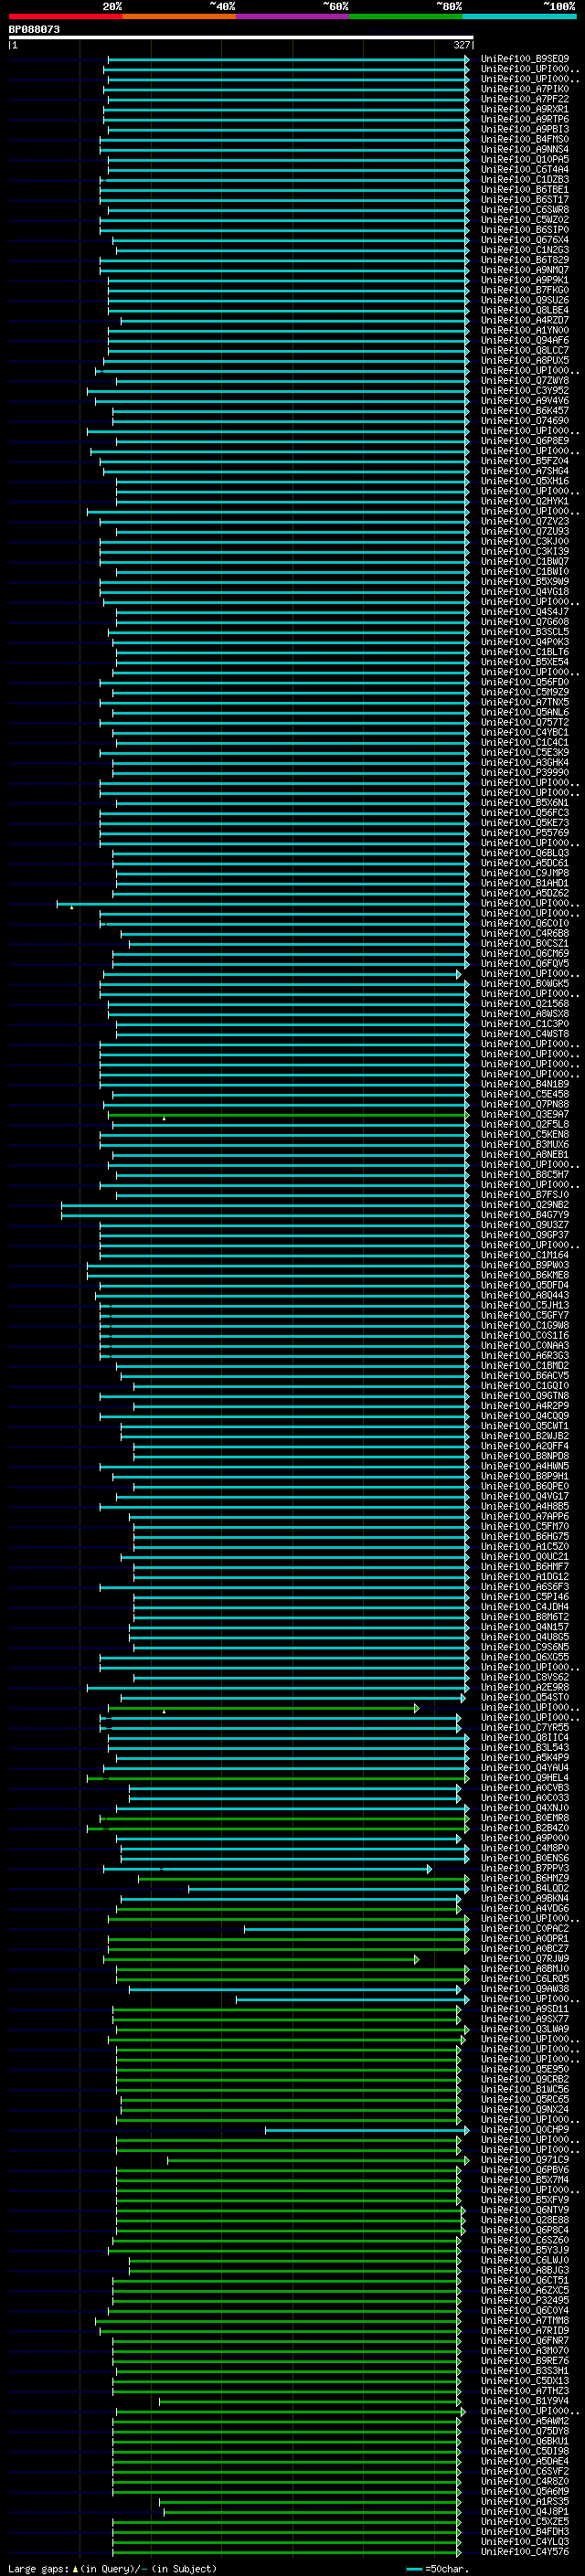Open the UniRef100_C4Y576 hit

click(x=525, y=2552)
